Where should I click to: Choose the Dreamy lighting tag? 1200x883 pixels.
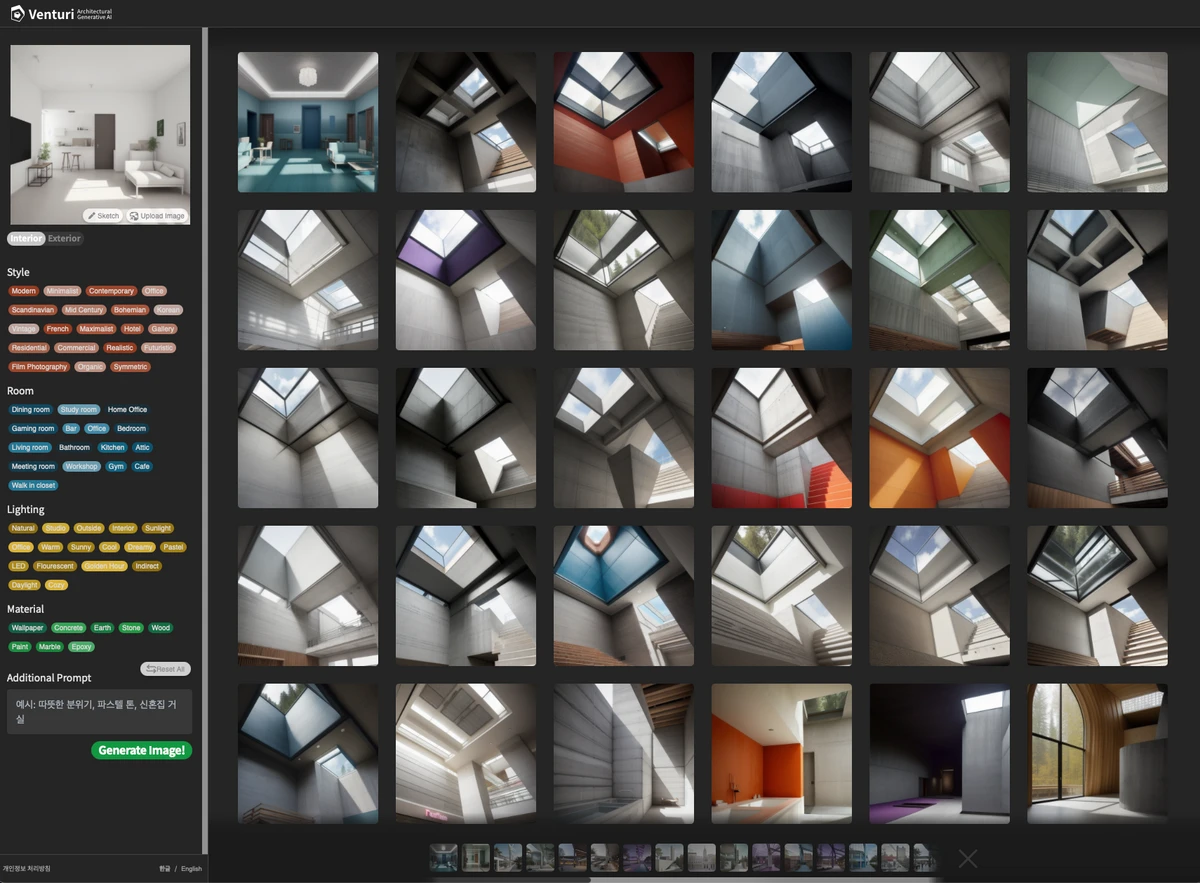[140, 547]
